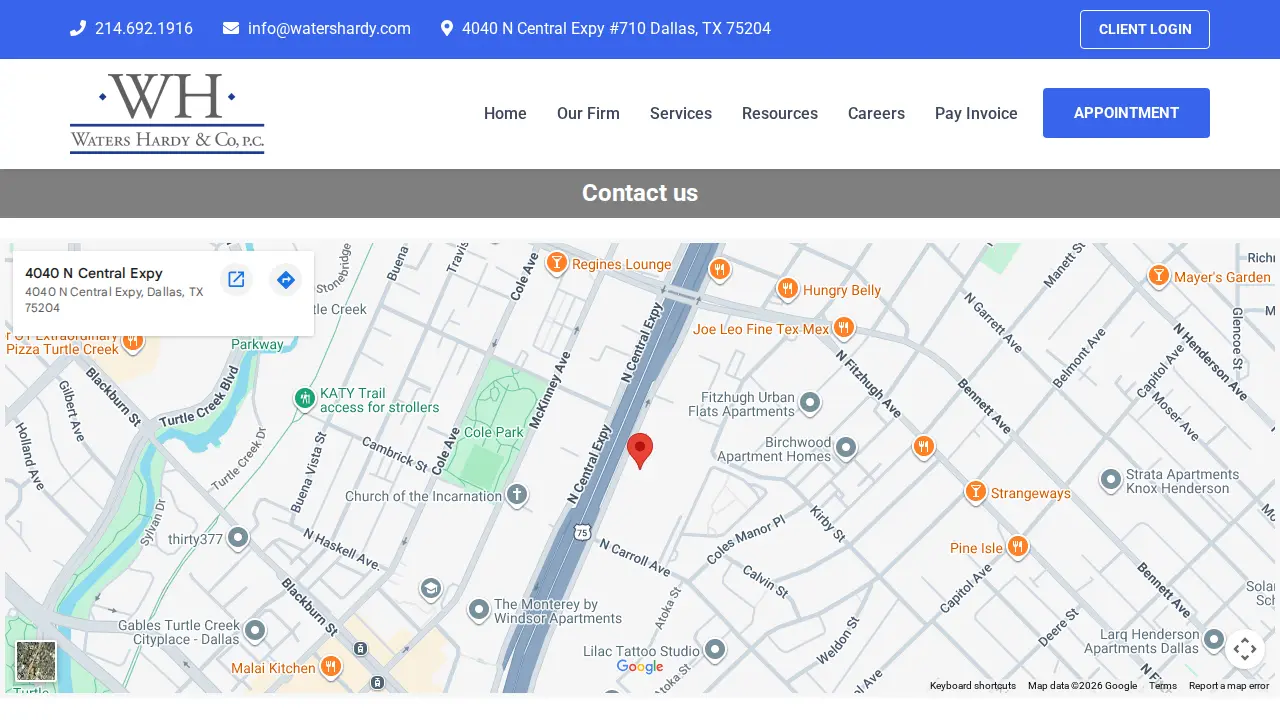Open the larger map view icon
Image resolution: width=1280 pixels, height=720 pixels.
[x=236, y=280]
